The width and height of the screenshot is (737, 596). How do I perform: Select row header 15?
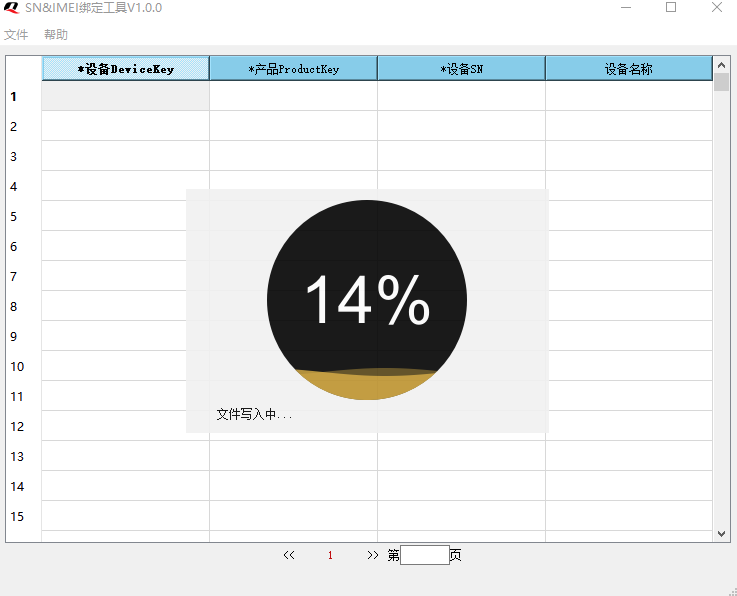pos(24,516)
